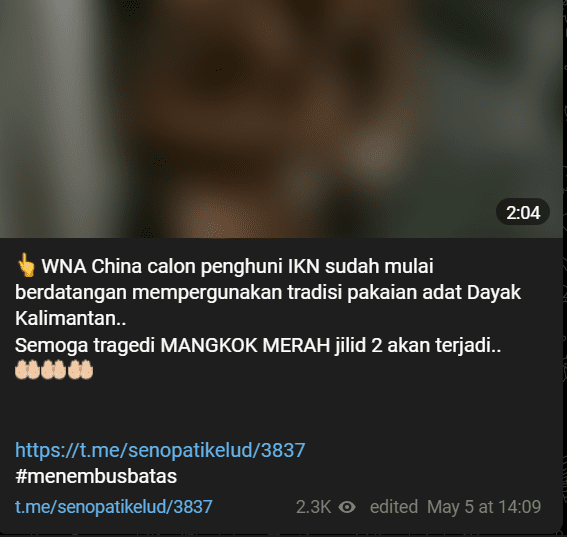Image resolution: width=567 pixels, height=537 pixels.
Task: Click the word "Kalimantan.." in caption
Action: click(x=71, y=319)
